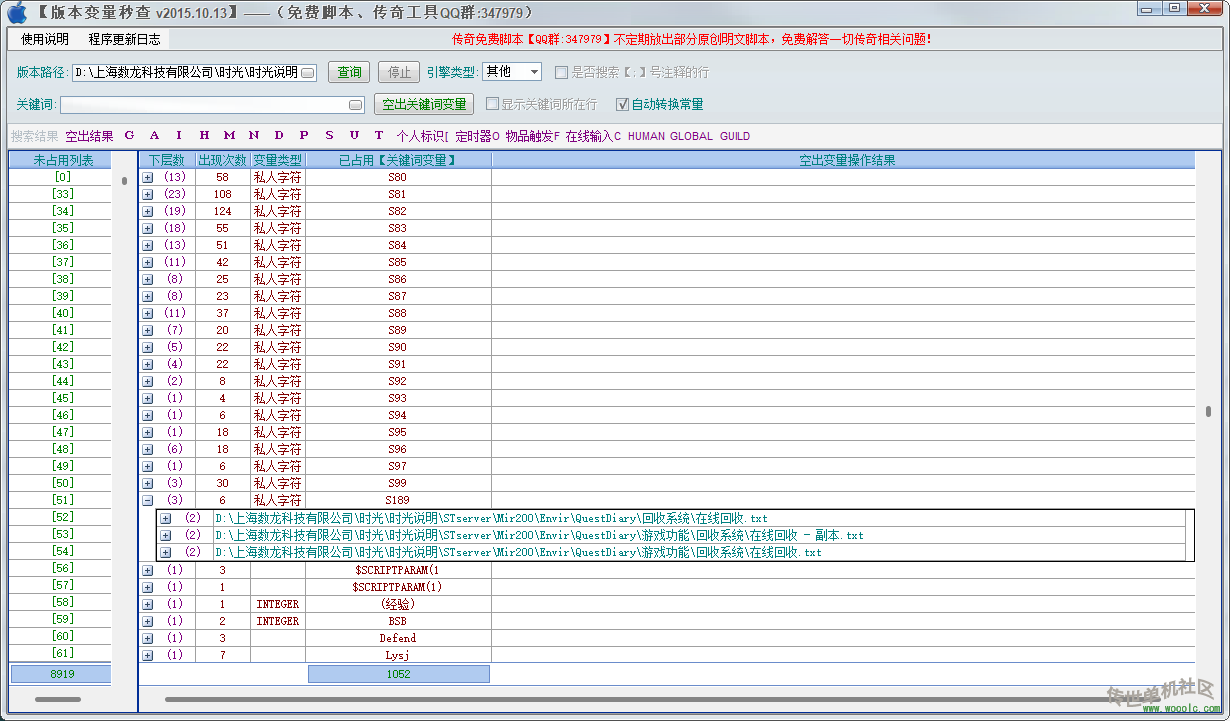Click the 空出关键词变量 button
The height and width of the screenshot is (721, 1230).
click(424, 104)
